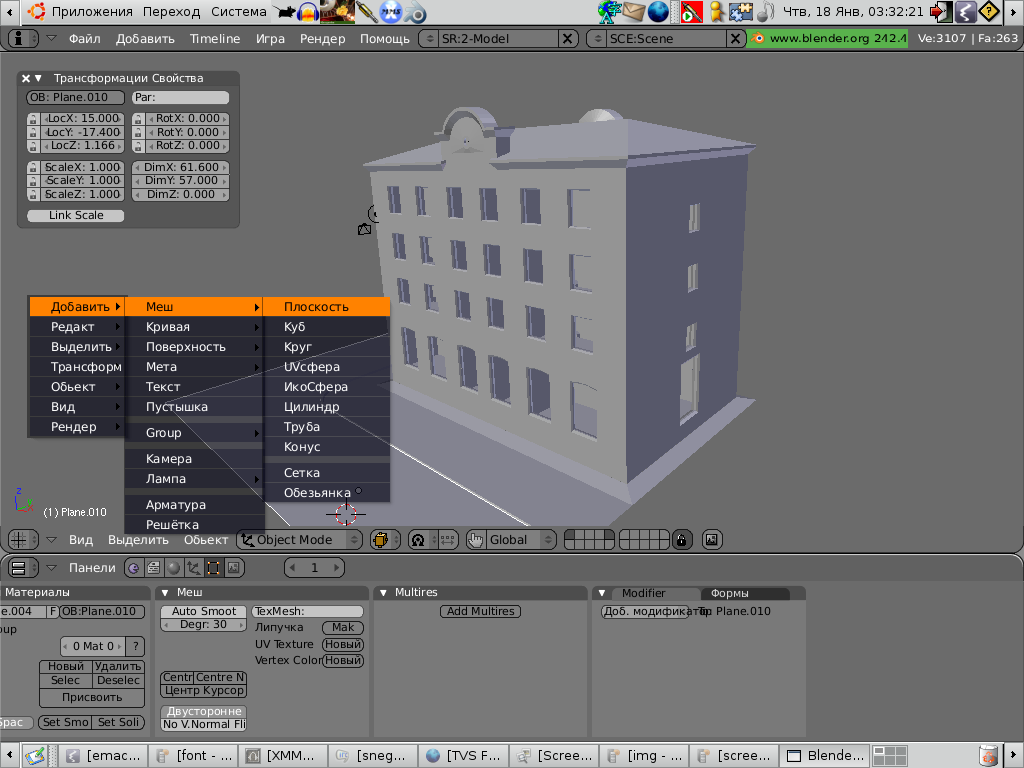This screenshot has height=768, width=1024.
Task: Click the render preview image icon in the 3D header
Action: tap(712, 540)
